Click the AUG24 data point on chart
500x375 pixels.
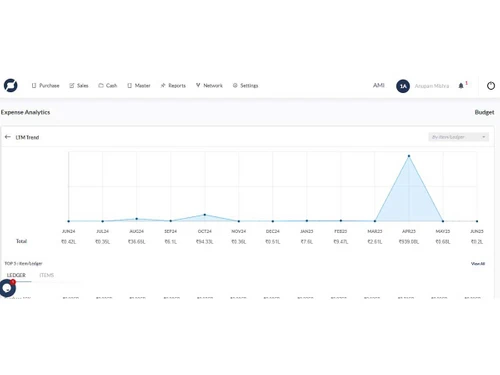137,219
